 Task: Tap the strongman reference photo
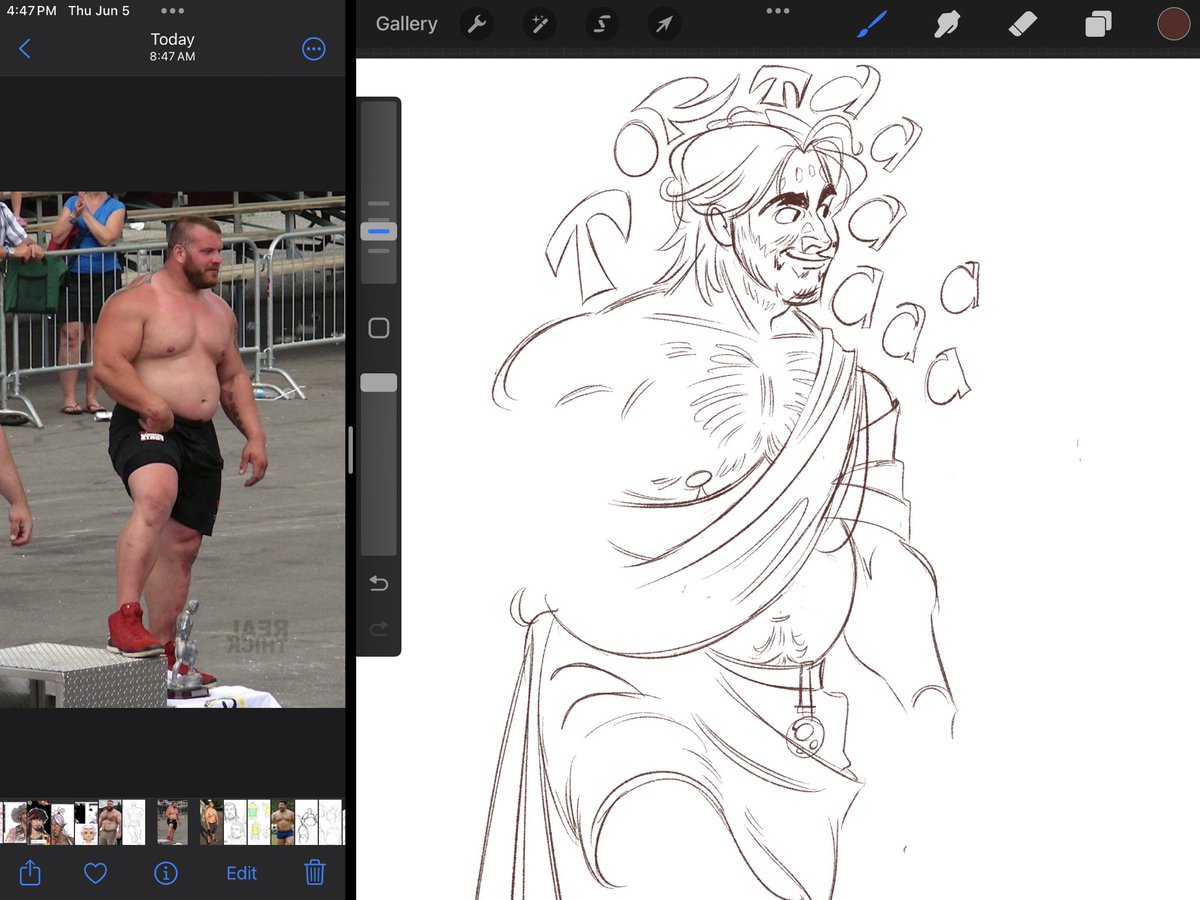coord(172,449)
